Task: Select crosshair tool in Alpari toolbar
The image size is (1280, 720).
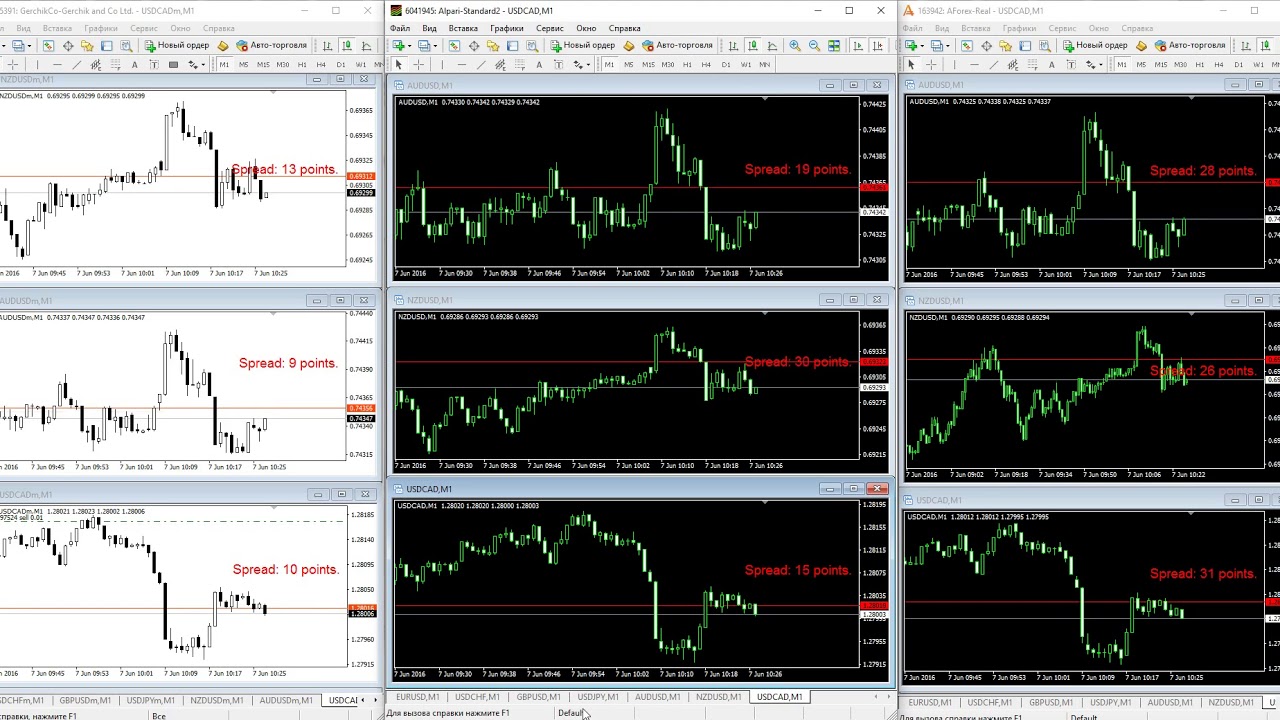Action: 419,64
